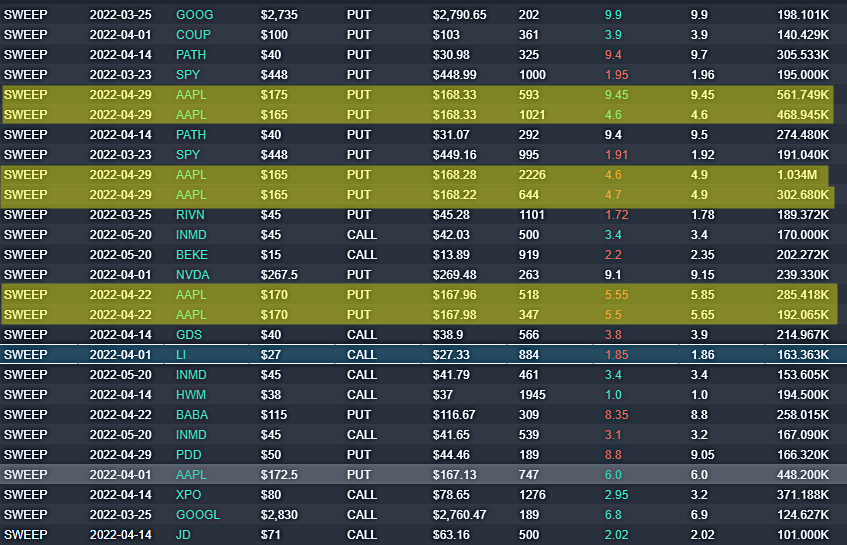Select the 1.034M premium cell
This screenshot has width=847, height=545.
point(797,174)
